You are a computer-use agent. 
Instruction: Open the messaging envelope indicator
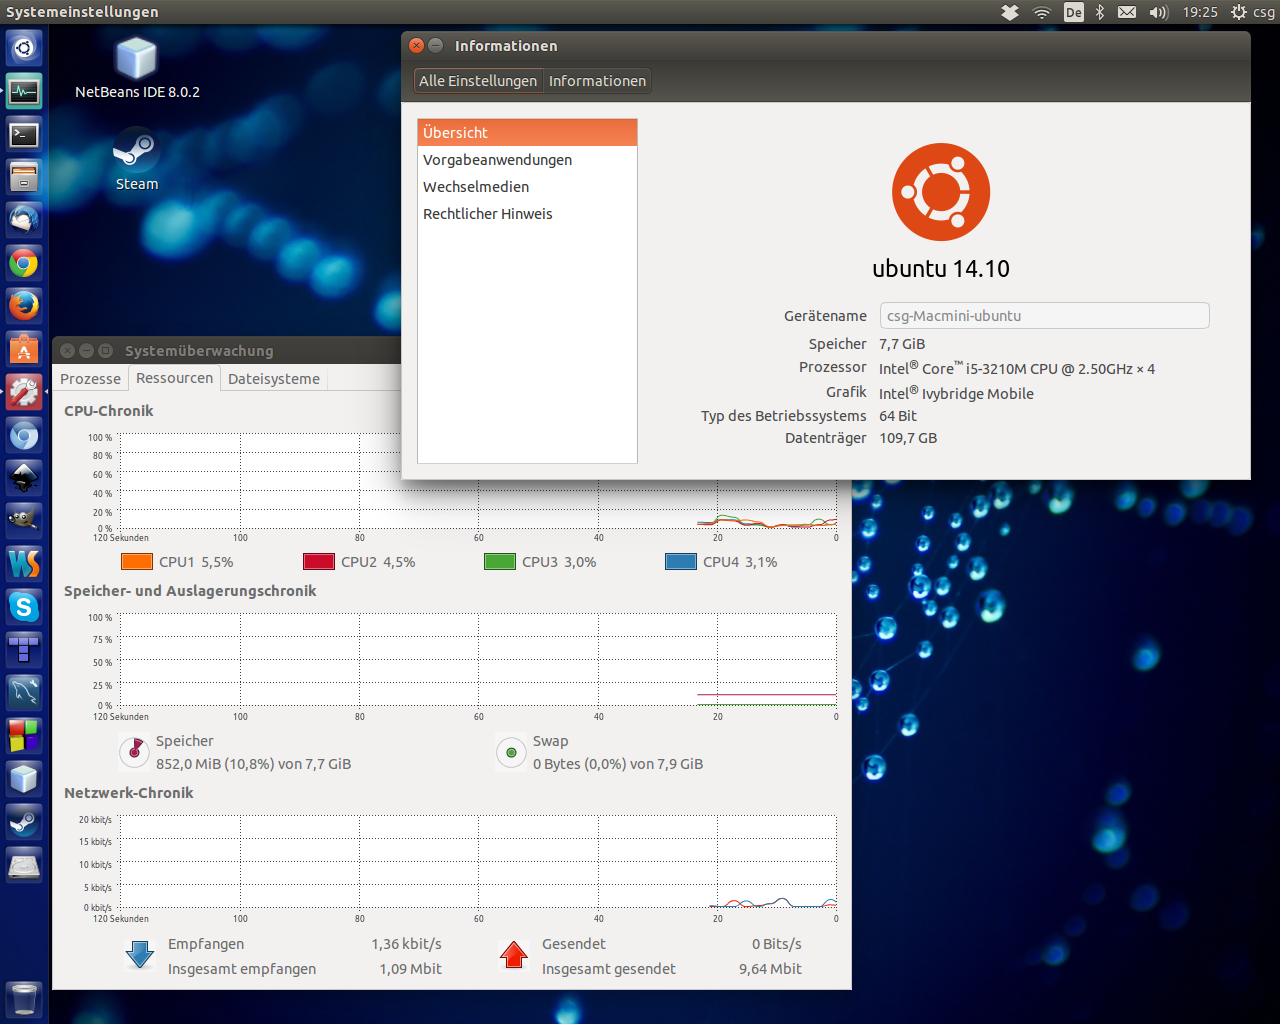pos(1127,12)
